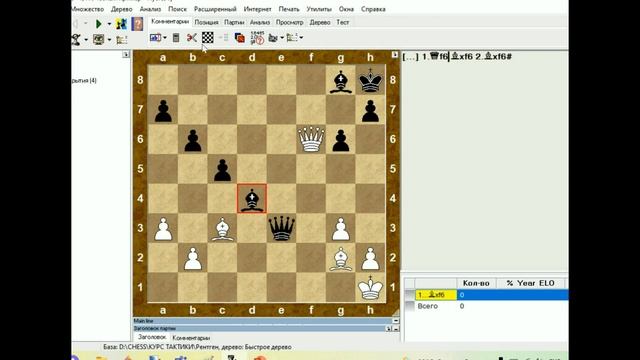Viewport: 640px width, 360px height.
Task: Select the 1...Bxf6 move row in tree table
Action: (486, 295)
